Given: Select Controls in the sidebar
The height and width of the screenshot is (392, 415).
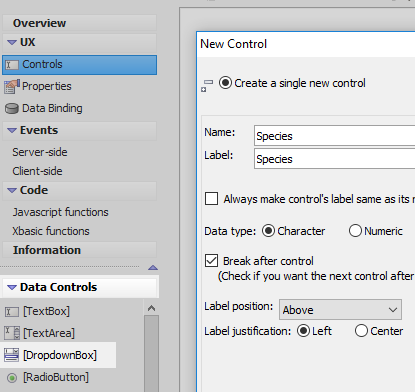Looking at the screenshot, I should click(80, 65).
